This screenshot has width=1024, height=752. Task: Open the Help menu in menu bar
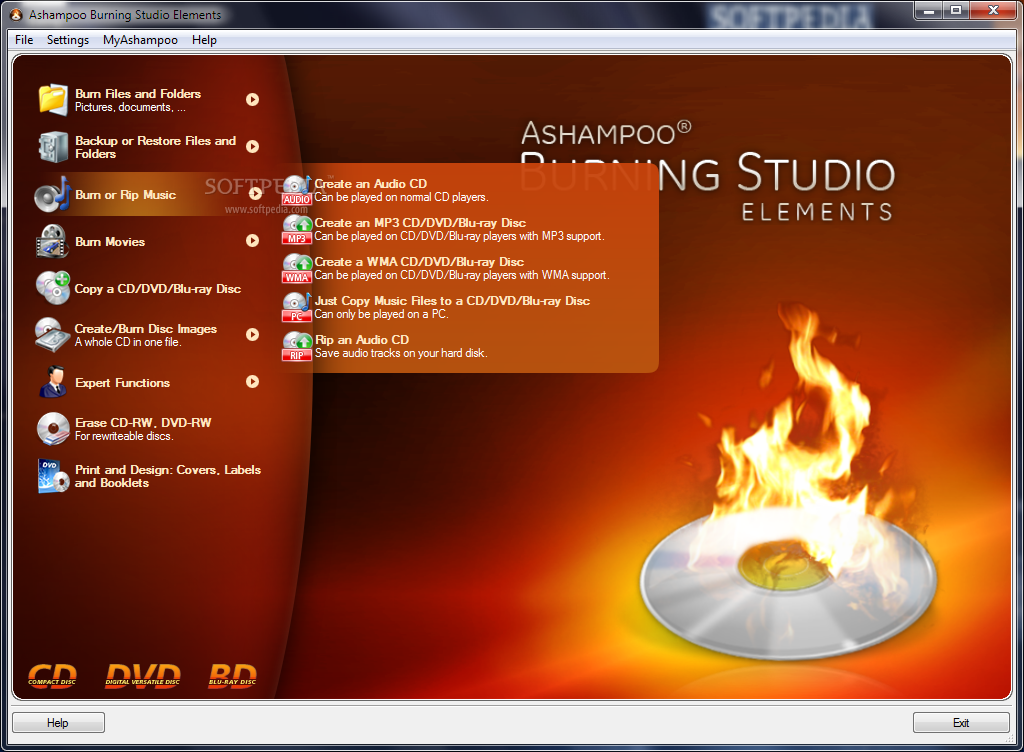204,40
